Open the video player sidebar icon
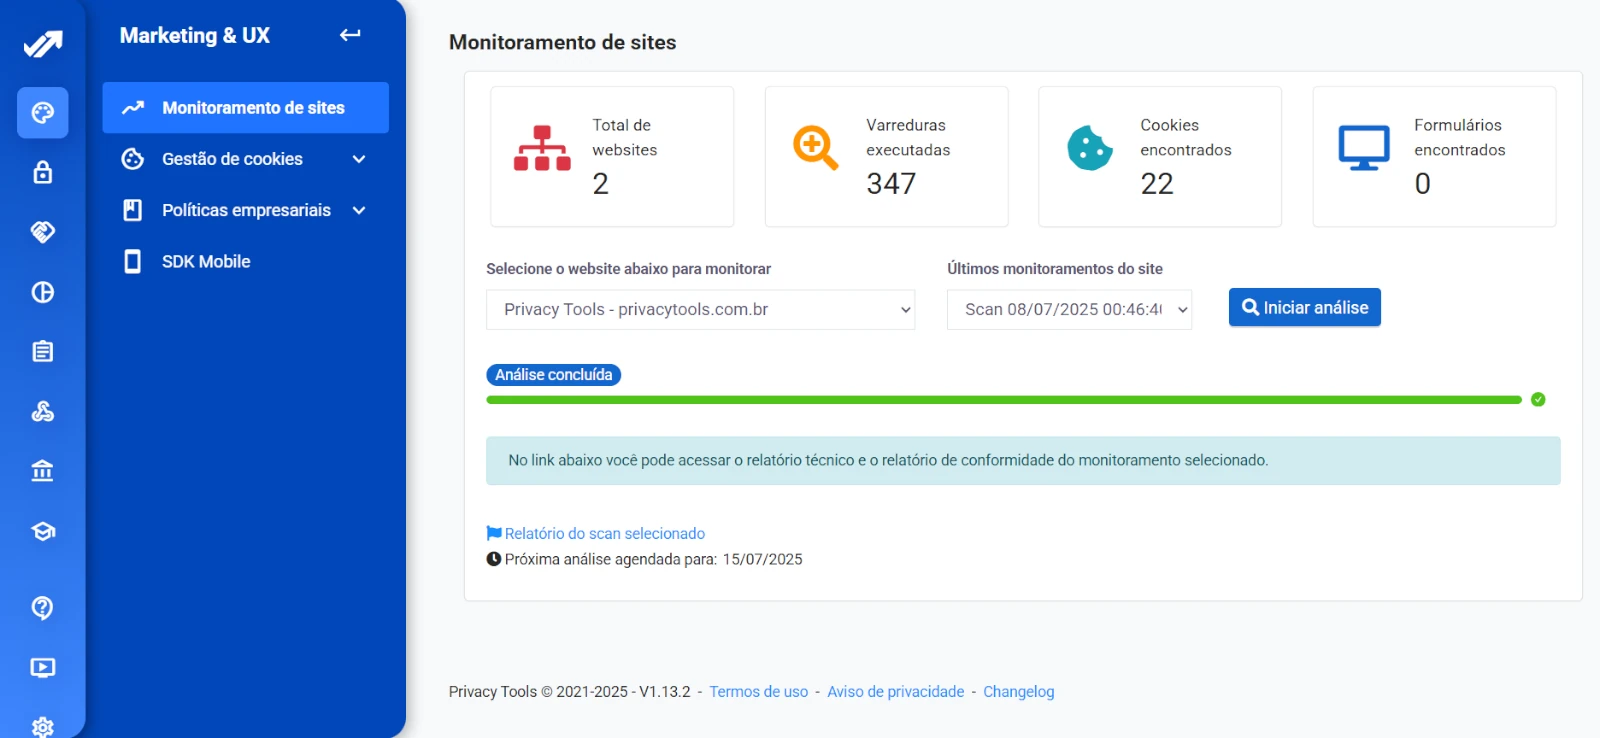Screen dimensions: 1600x738 click(x=42, y=667)
